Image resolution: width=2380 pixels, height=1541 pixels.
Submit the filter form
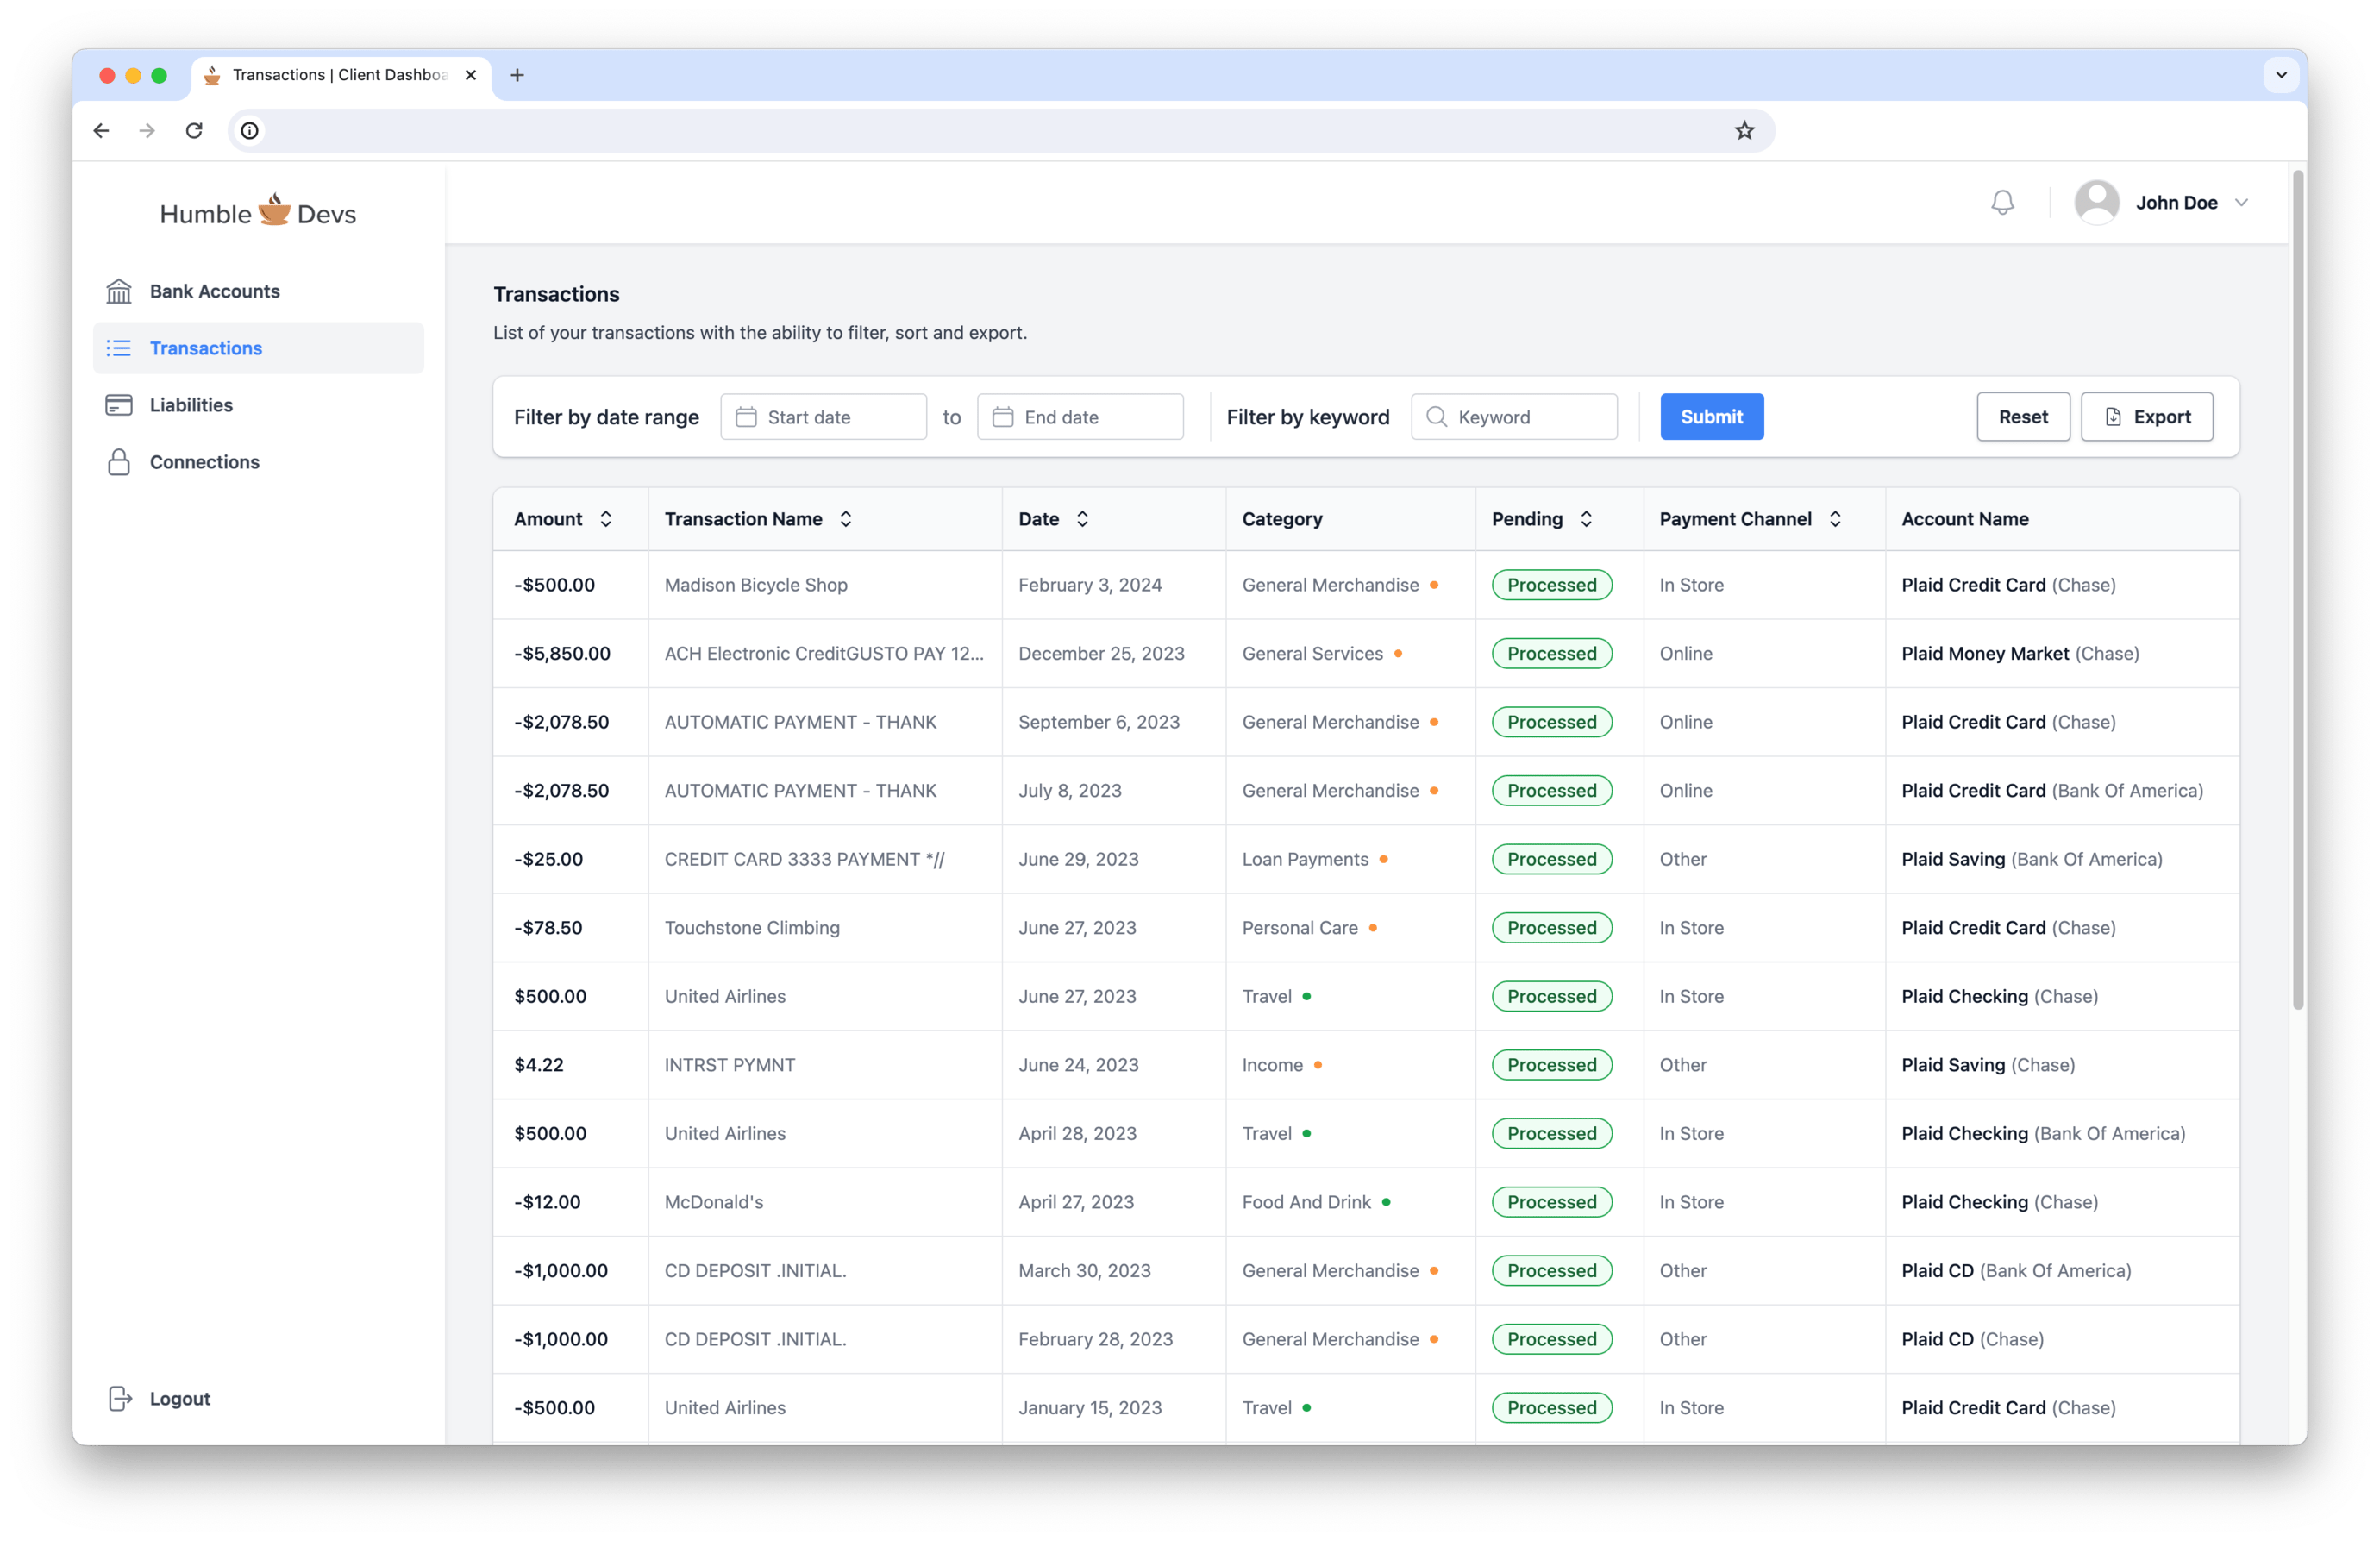1711,417
